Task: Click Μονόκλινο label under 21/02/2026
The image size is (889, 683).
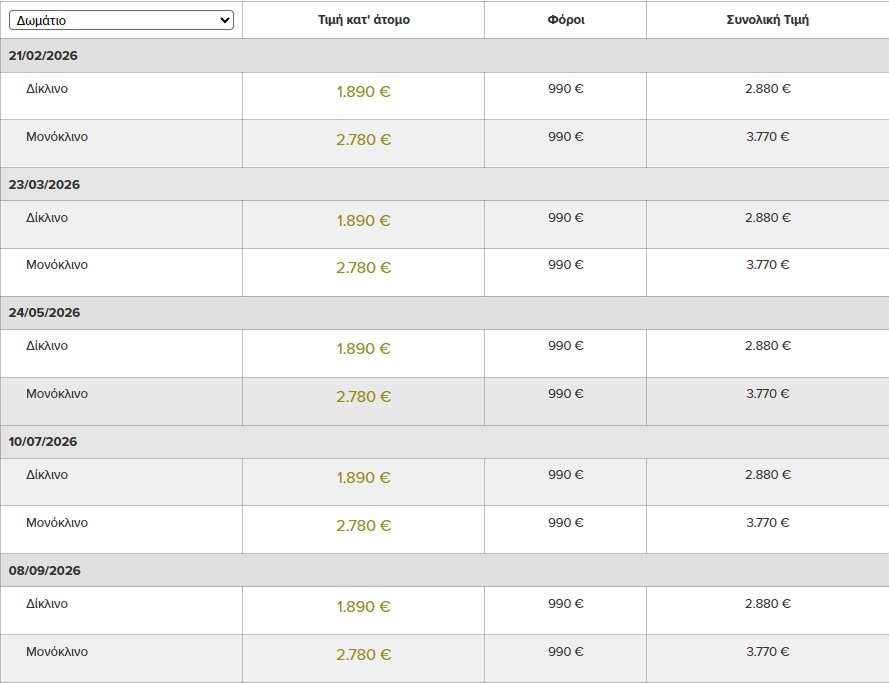Action: 57,137
